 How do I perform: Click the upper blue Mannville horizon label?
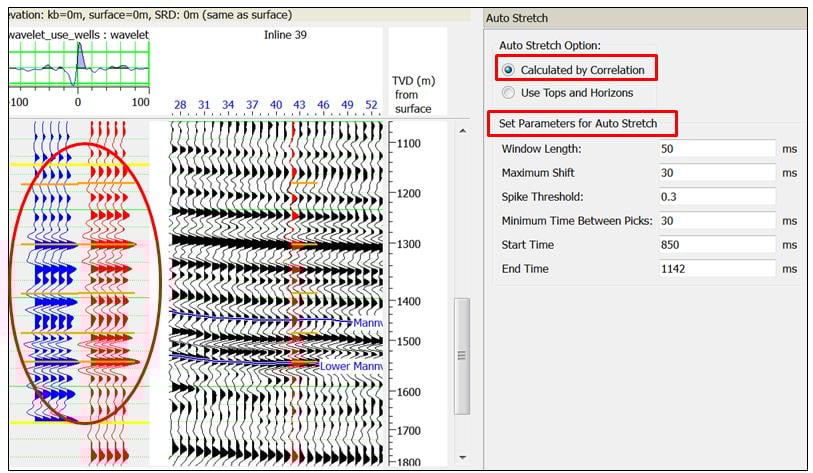point(368,323)
